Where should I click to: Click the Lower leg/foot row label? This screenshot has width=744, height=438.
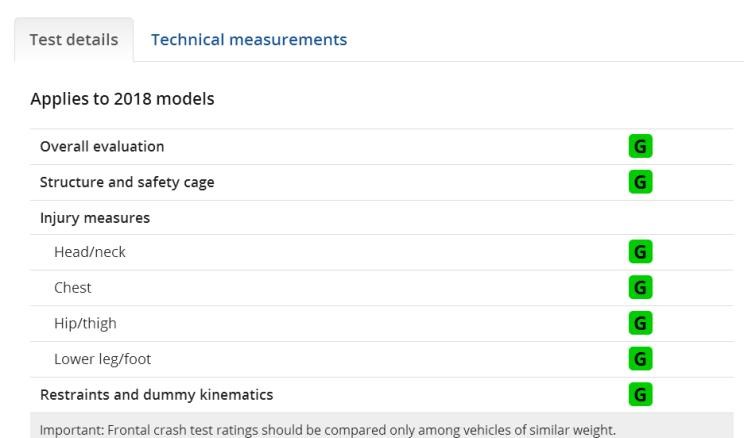(x=102, y=359)
